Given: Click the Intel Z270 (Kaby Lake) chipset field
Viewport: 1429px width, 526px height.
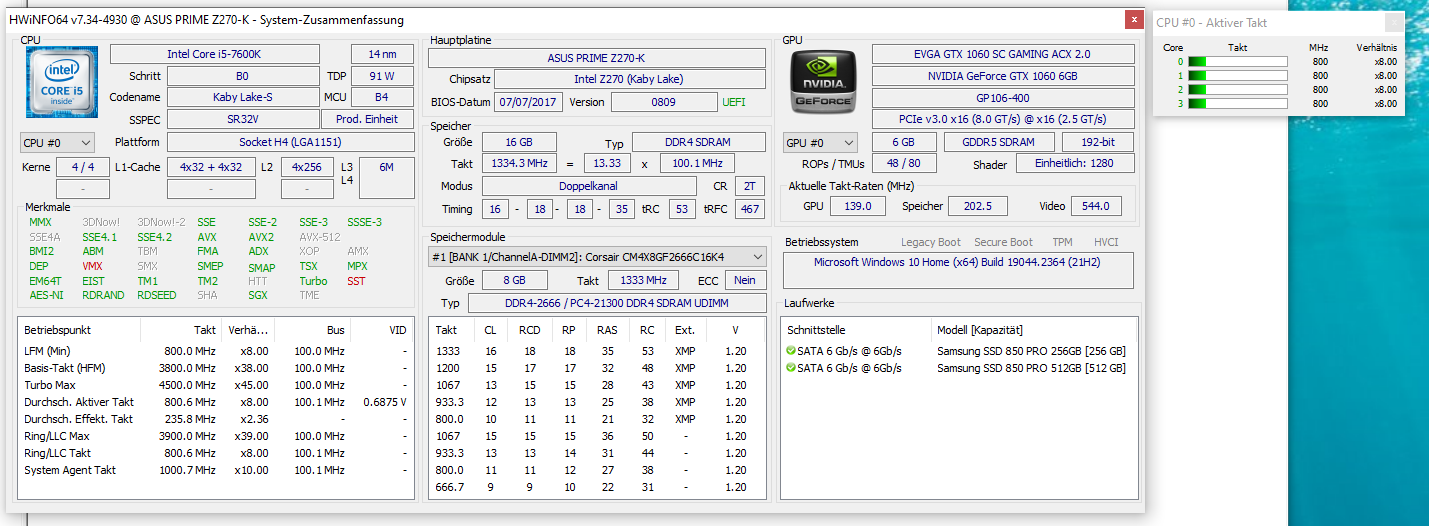Looking at the screenshot, I should click(x=630, y=79).
